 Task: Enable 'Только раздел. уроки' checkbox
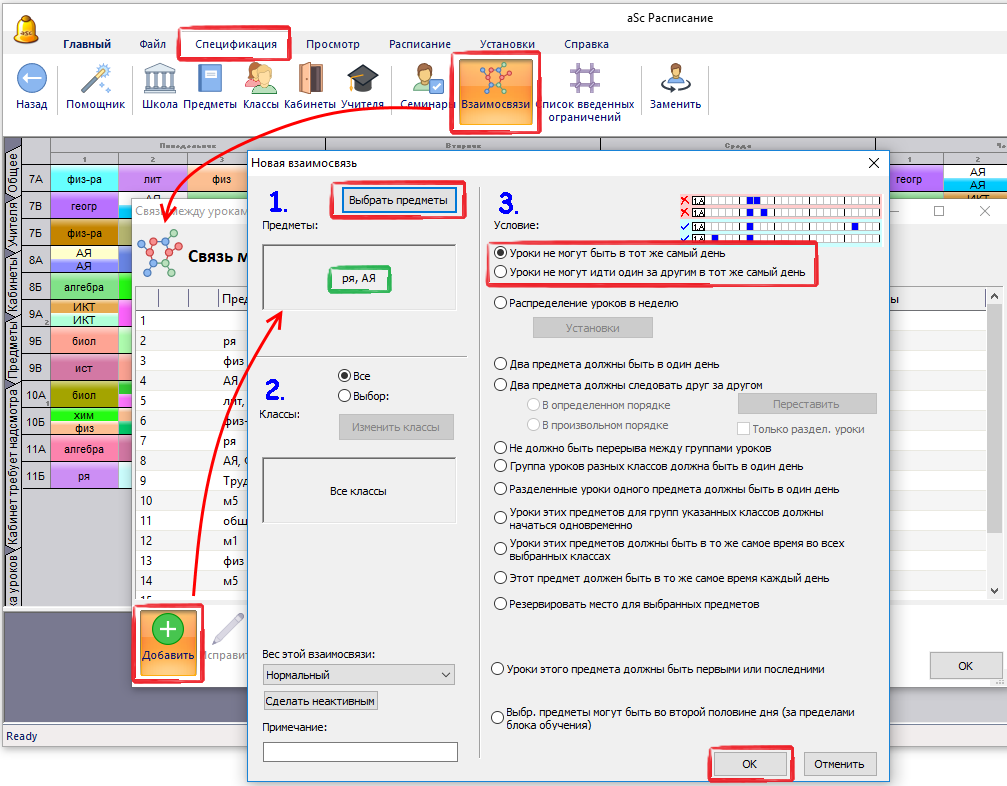click(x=744, y=428)
